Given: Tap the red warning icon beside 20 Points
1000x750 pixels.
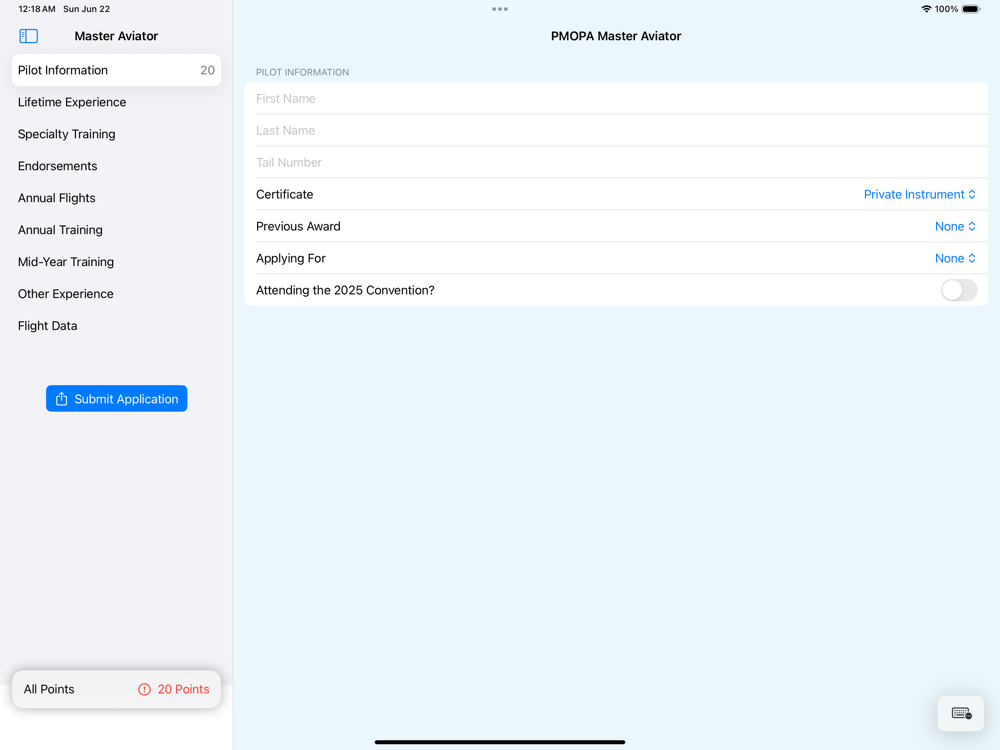Looking at the screenshot, I should [145, 689].
